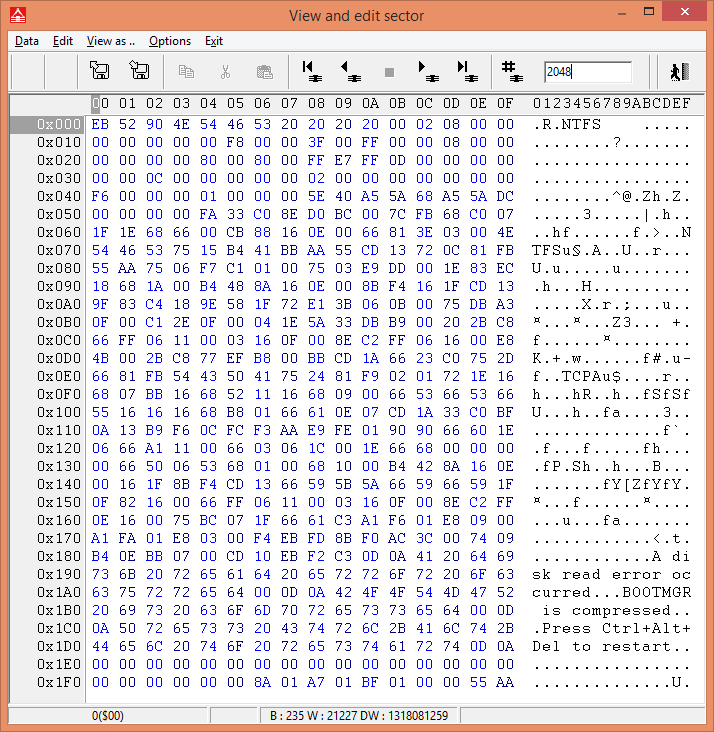Viewport: 714px width, 732px height.
Task: Click ASCII text 'f..TCPAu$....r..'
Action: coord(611,376)
